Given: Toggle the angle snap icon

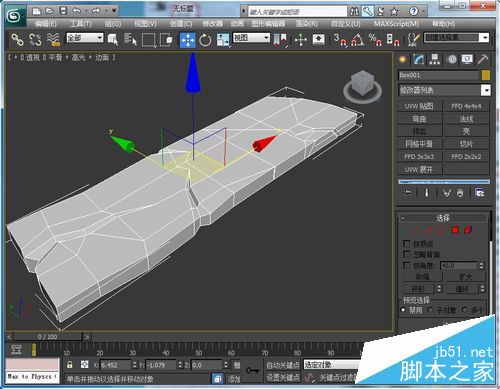Looking at the screenshot, I should click(x=358, y=40).
